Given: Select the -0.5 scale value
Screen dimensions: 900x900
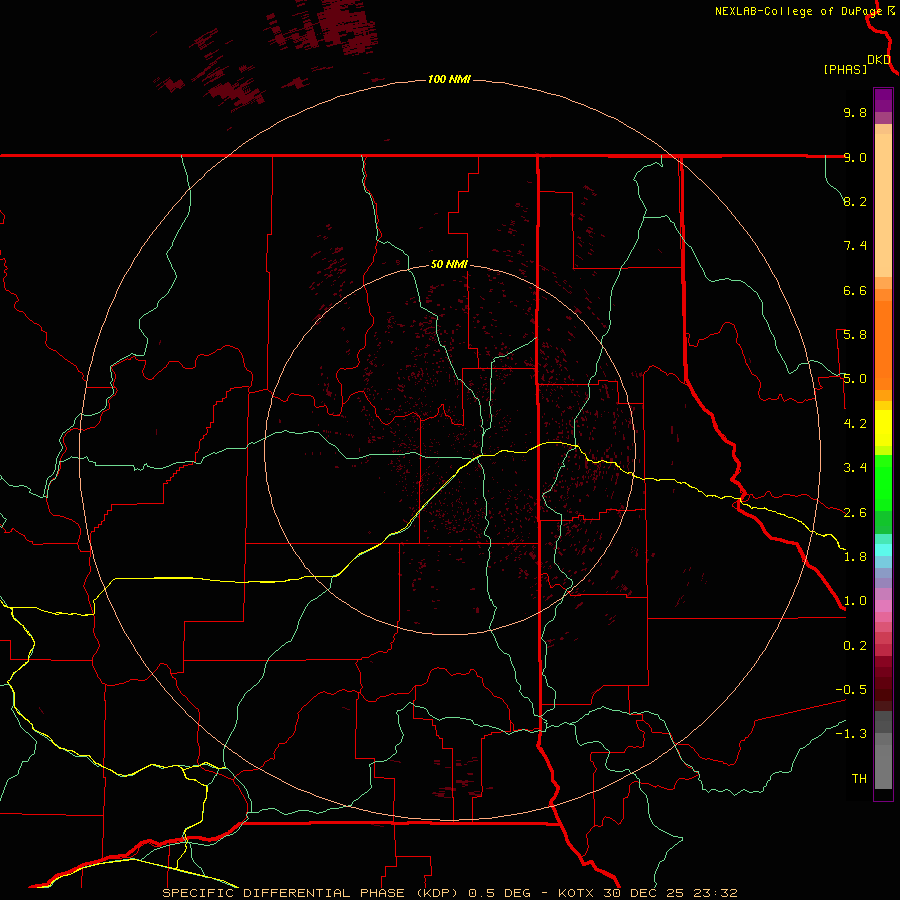Looking at the screenshot, I should click(x=851, y=690).
